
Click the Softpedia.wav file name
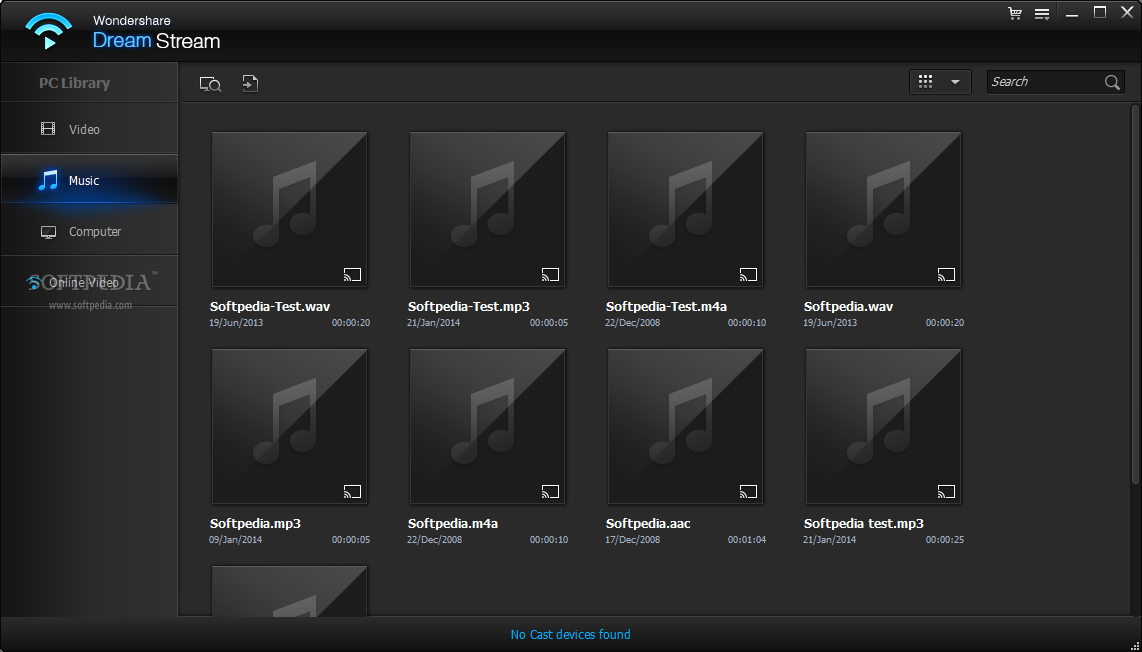(848, 307)
